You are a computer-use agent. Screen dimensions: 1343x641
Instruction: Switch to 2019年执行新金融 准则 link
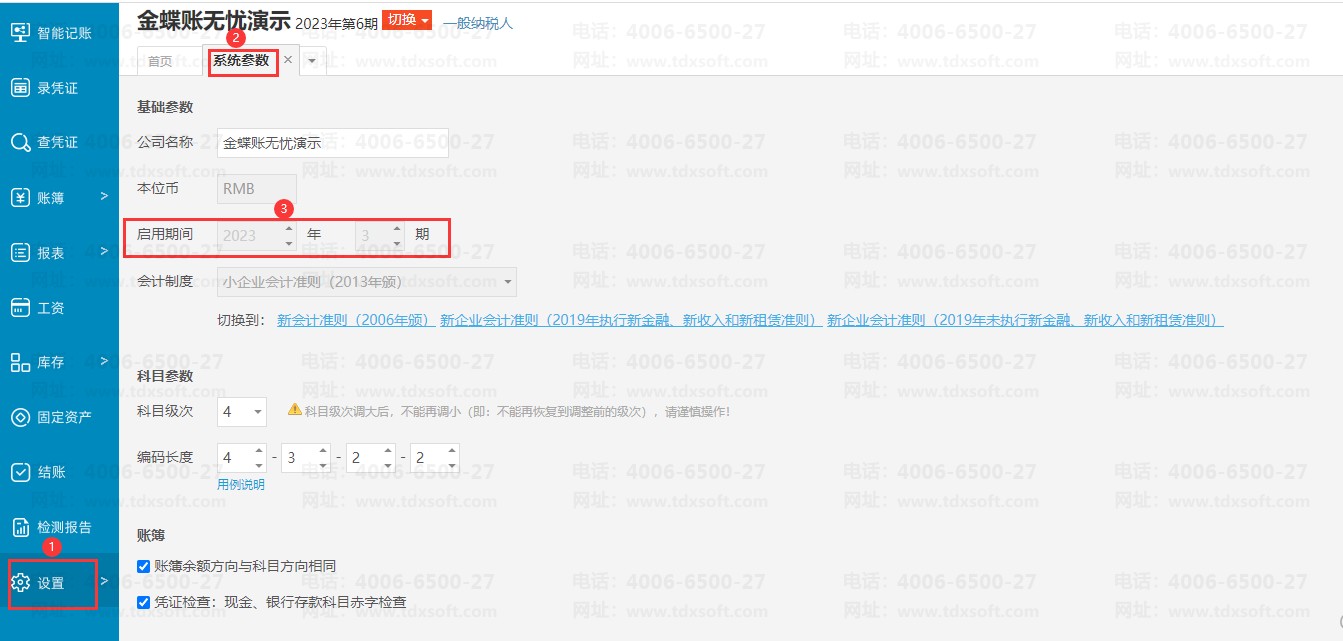(630, 320)
